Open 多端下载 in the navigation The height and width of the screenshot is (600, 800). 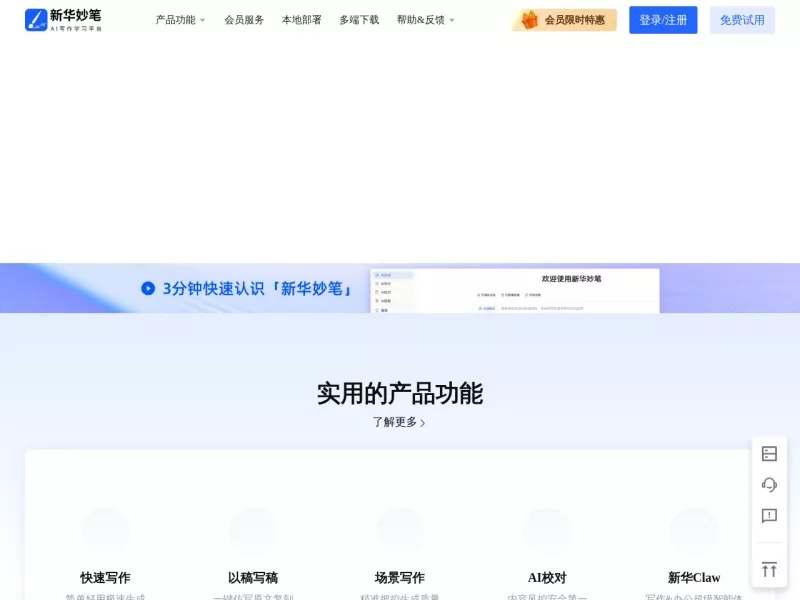point(359,20)
